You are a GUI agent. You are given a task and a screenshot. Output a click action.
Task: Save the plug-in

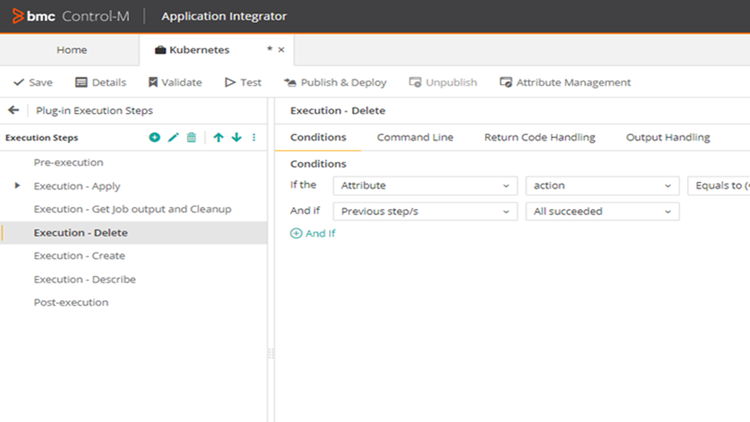[33, 82]
